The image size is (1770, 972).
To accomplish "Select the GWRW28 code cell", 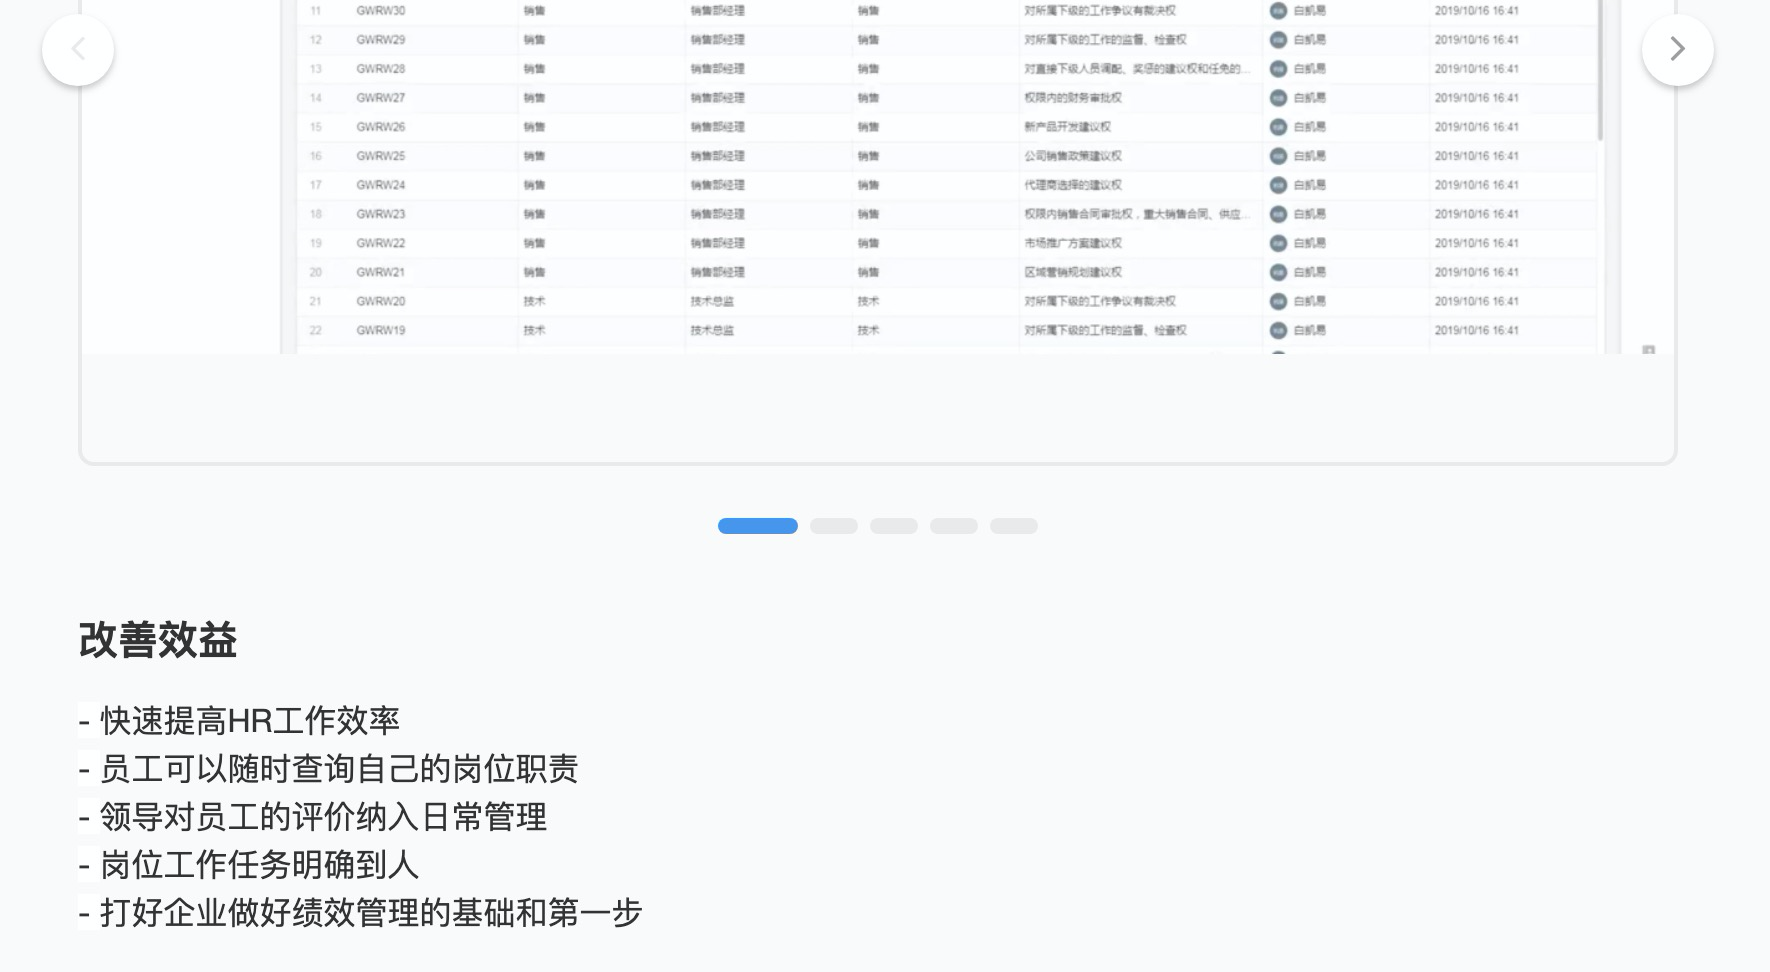I will (x=381, y=69).
